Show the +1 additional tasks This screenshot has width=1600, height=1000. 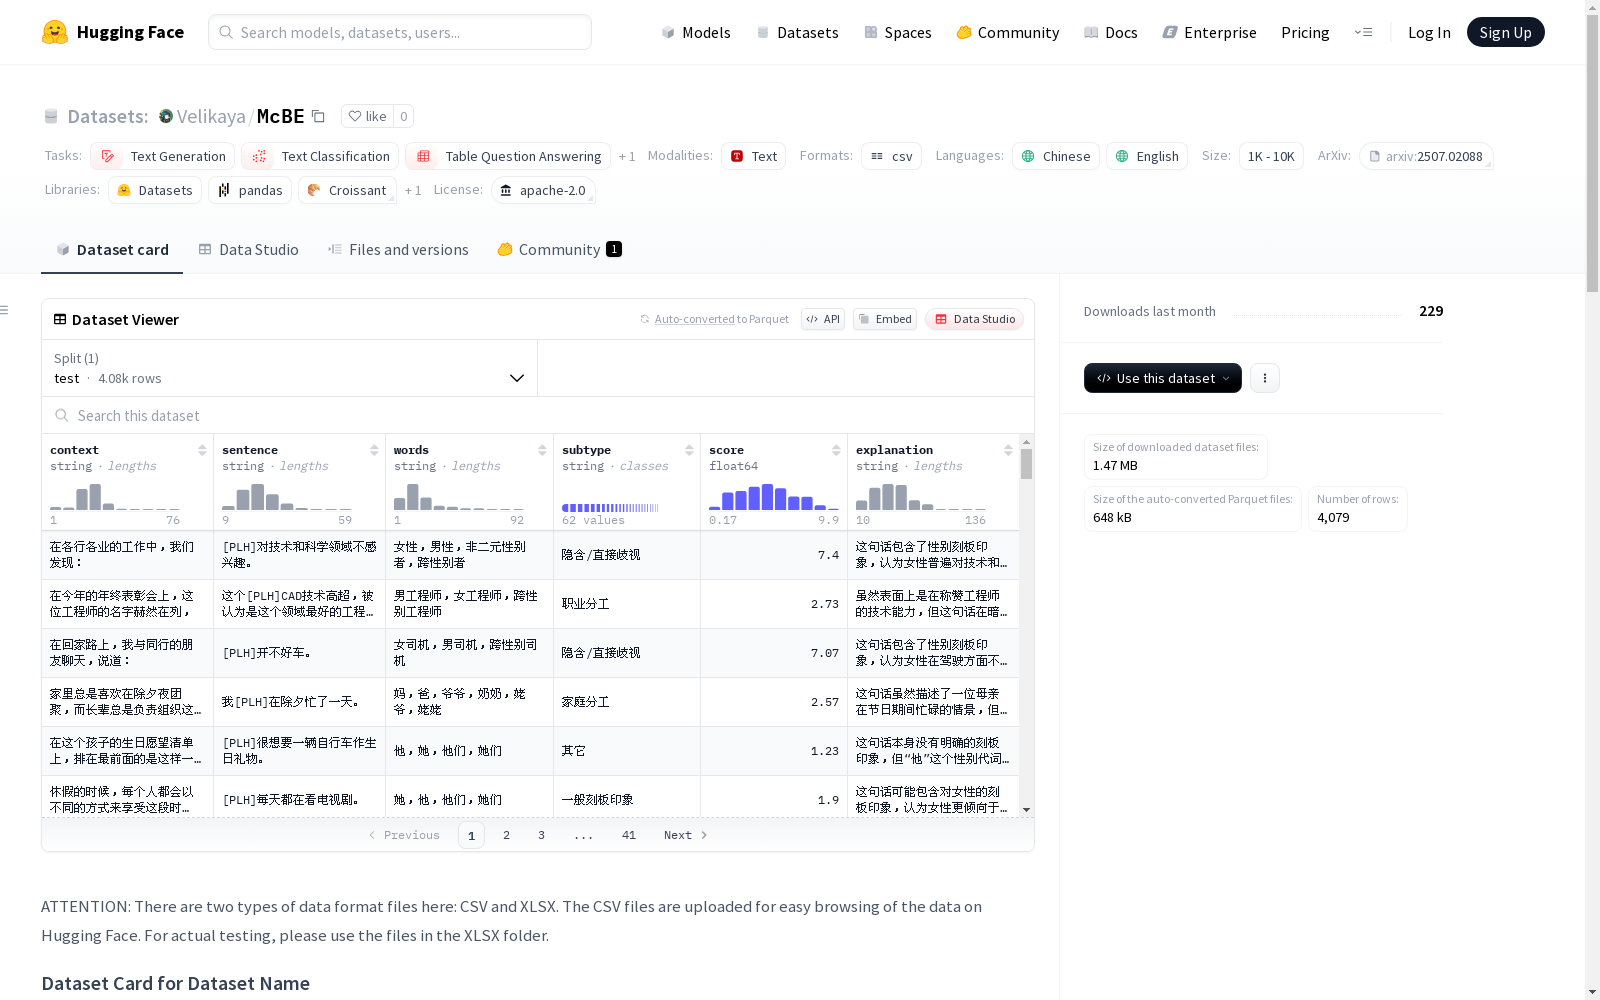click(627, 157)
